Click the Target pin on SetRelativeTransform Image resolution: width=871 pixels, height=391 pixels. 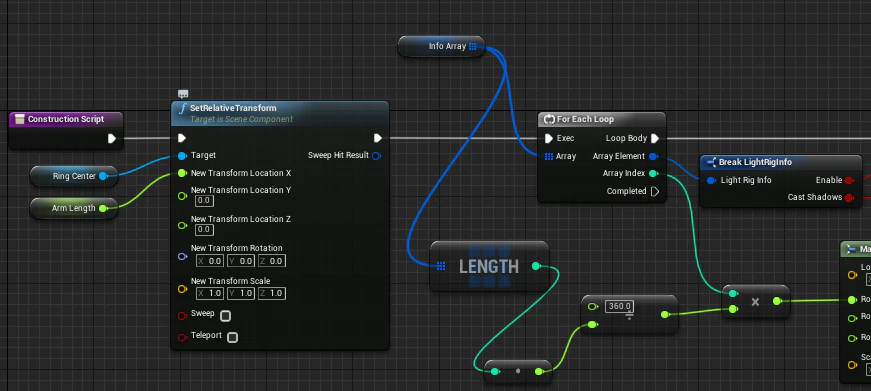182,156
